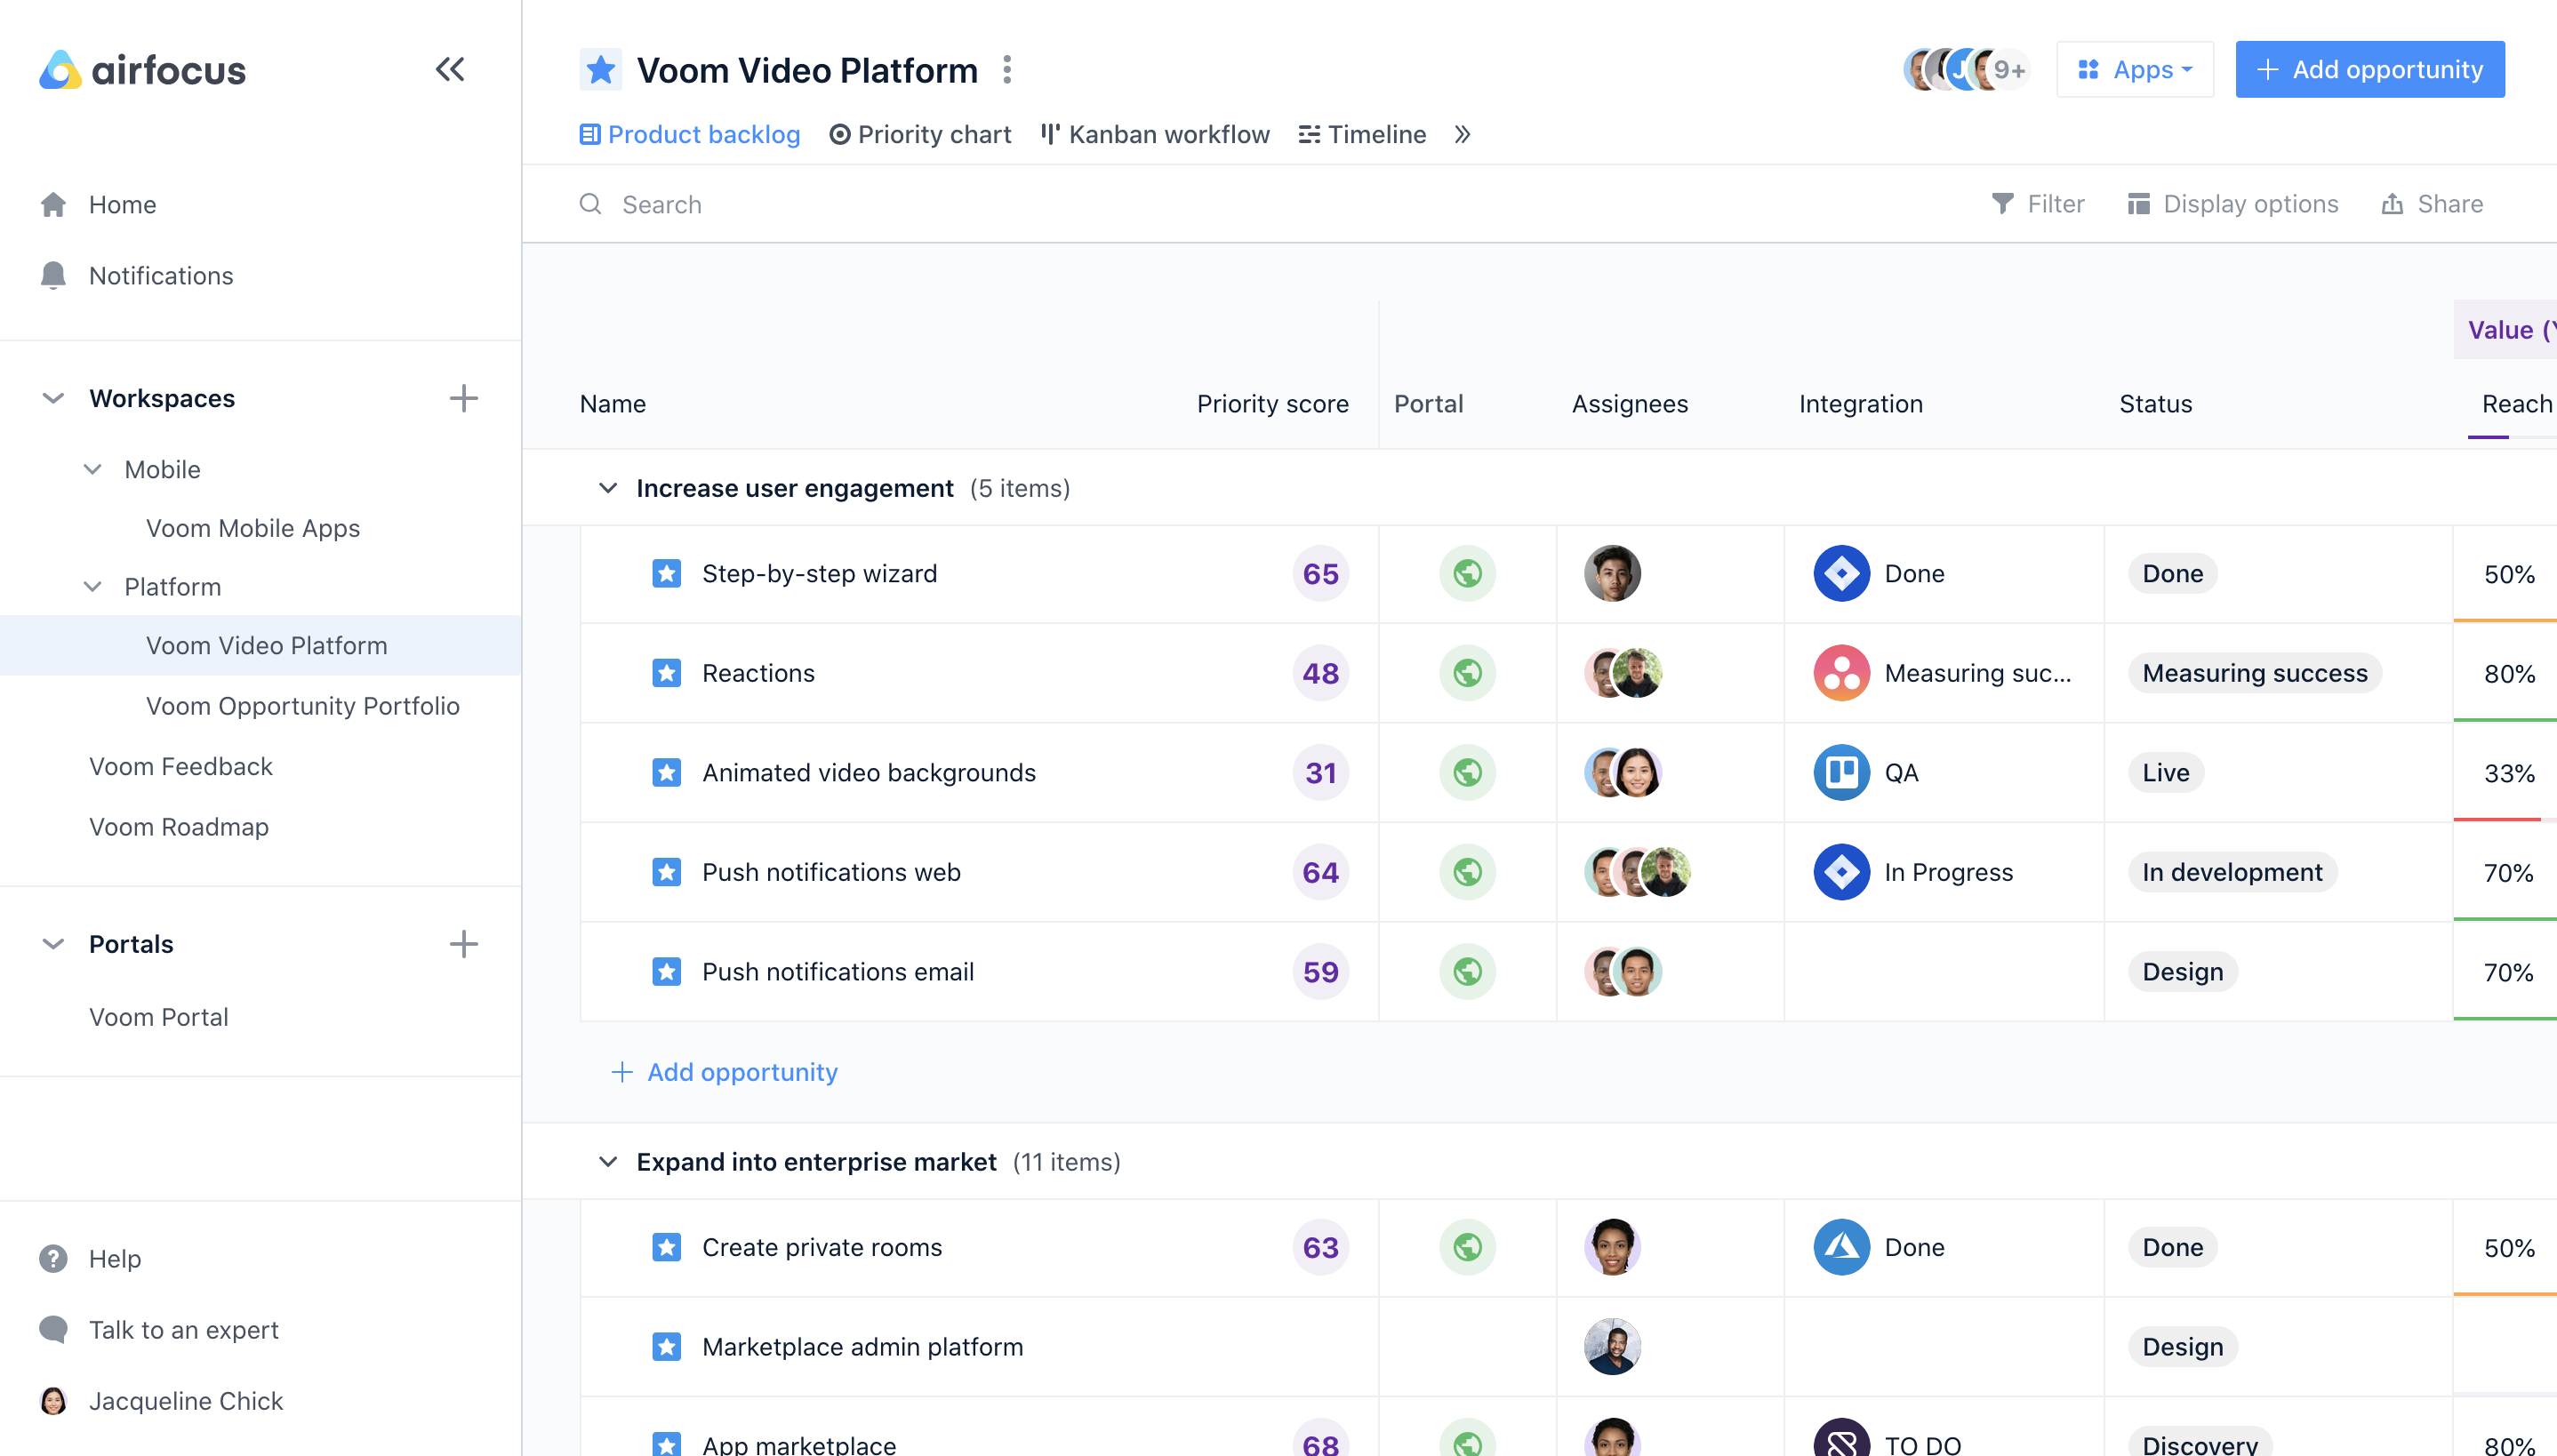
Task: Switch to the Kanban workflow tab
Action: pos(1155,134)
